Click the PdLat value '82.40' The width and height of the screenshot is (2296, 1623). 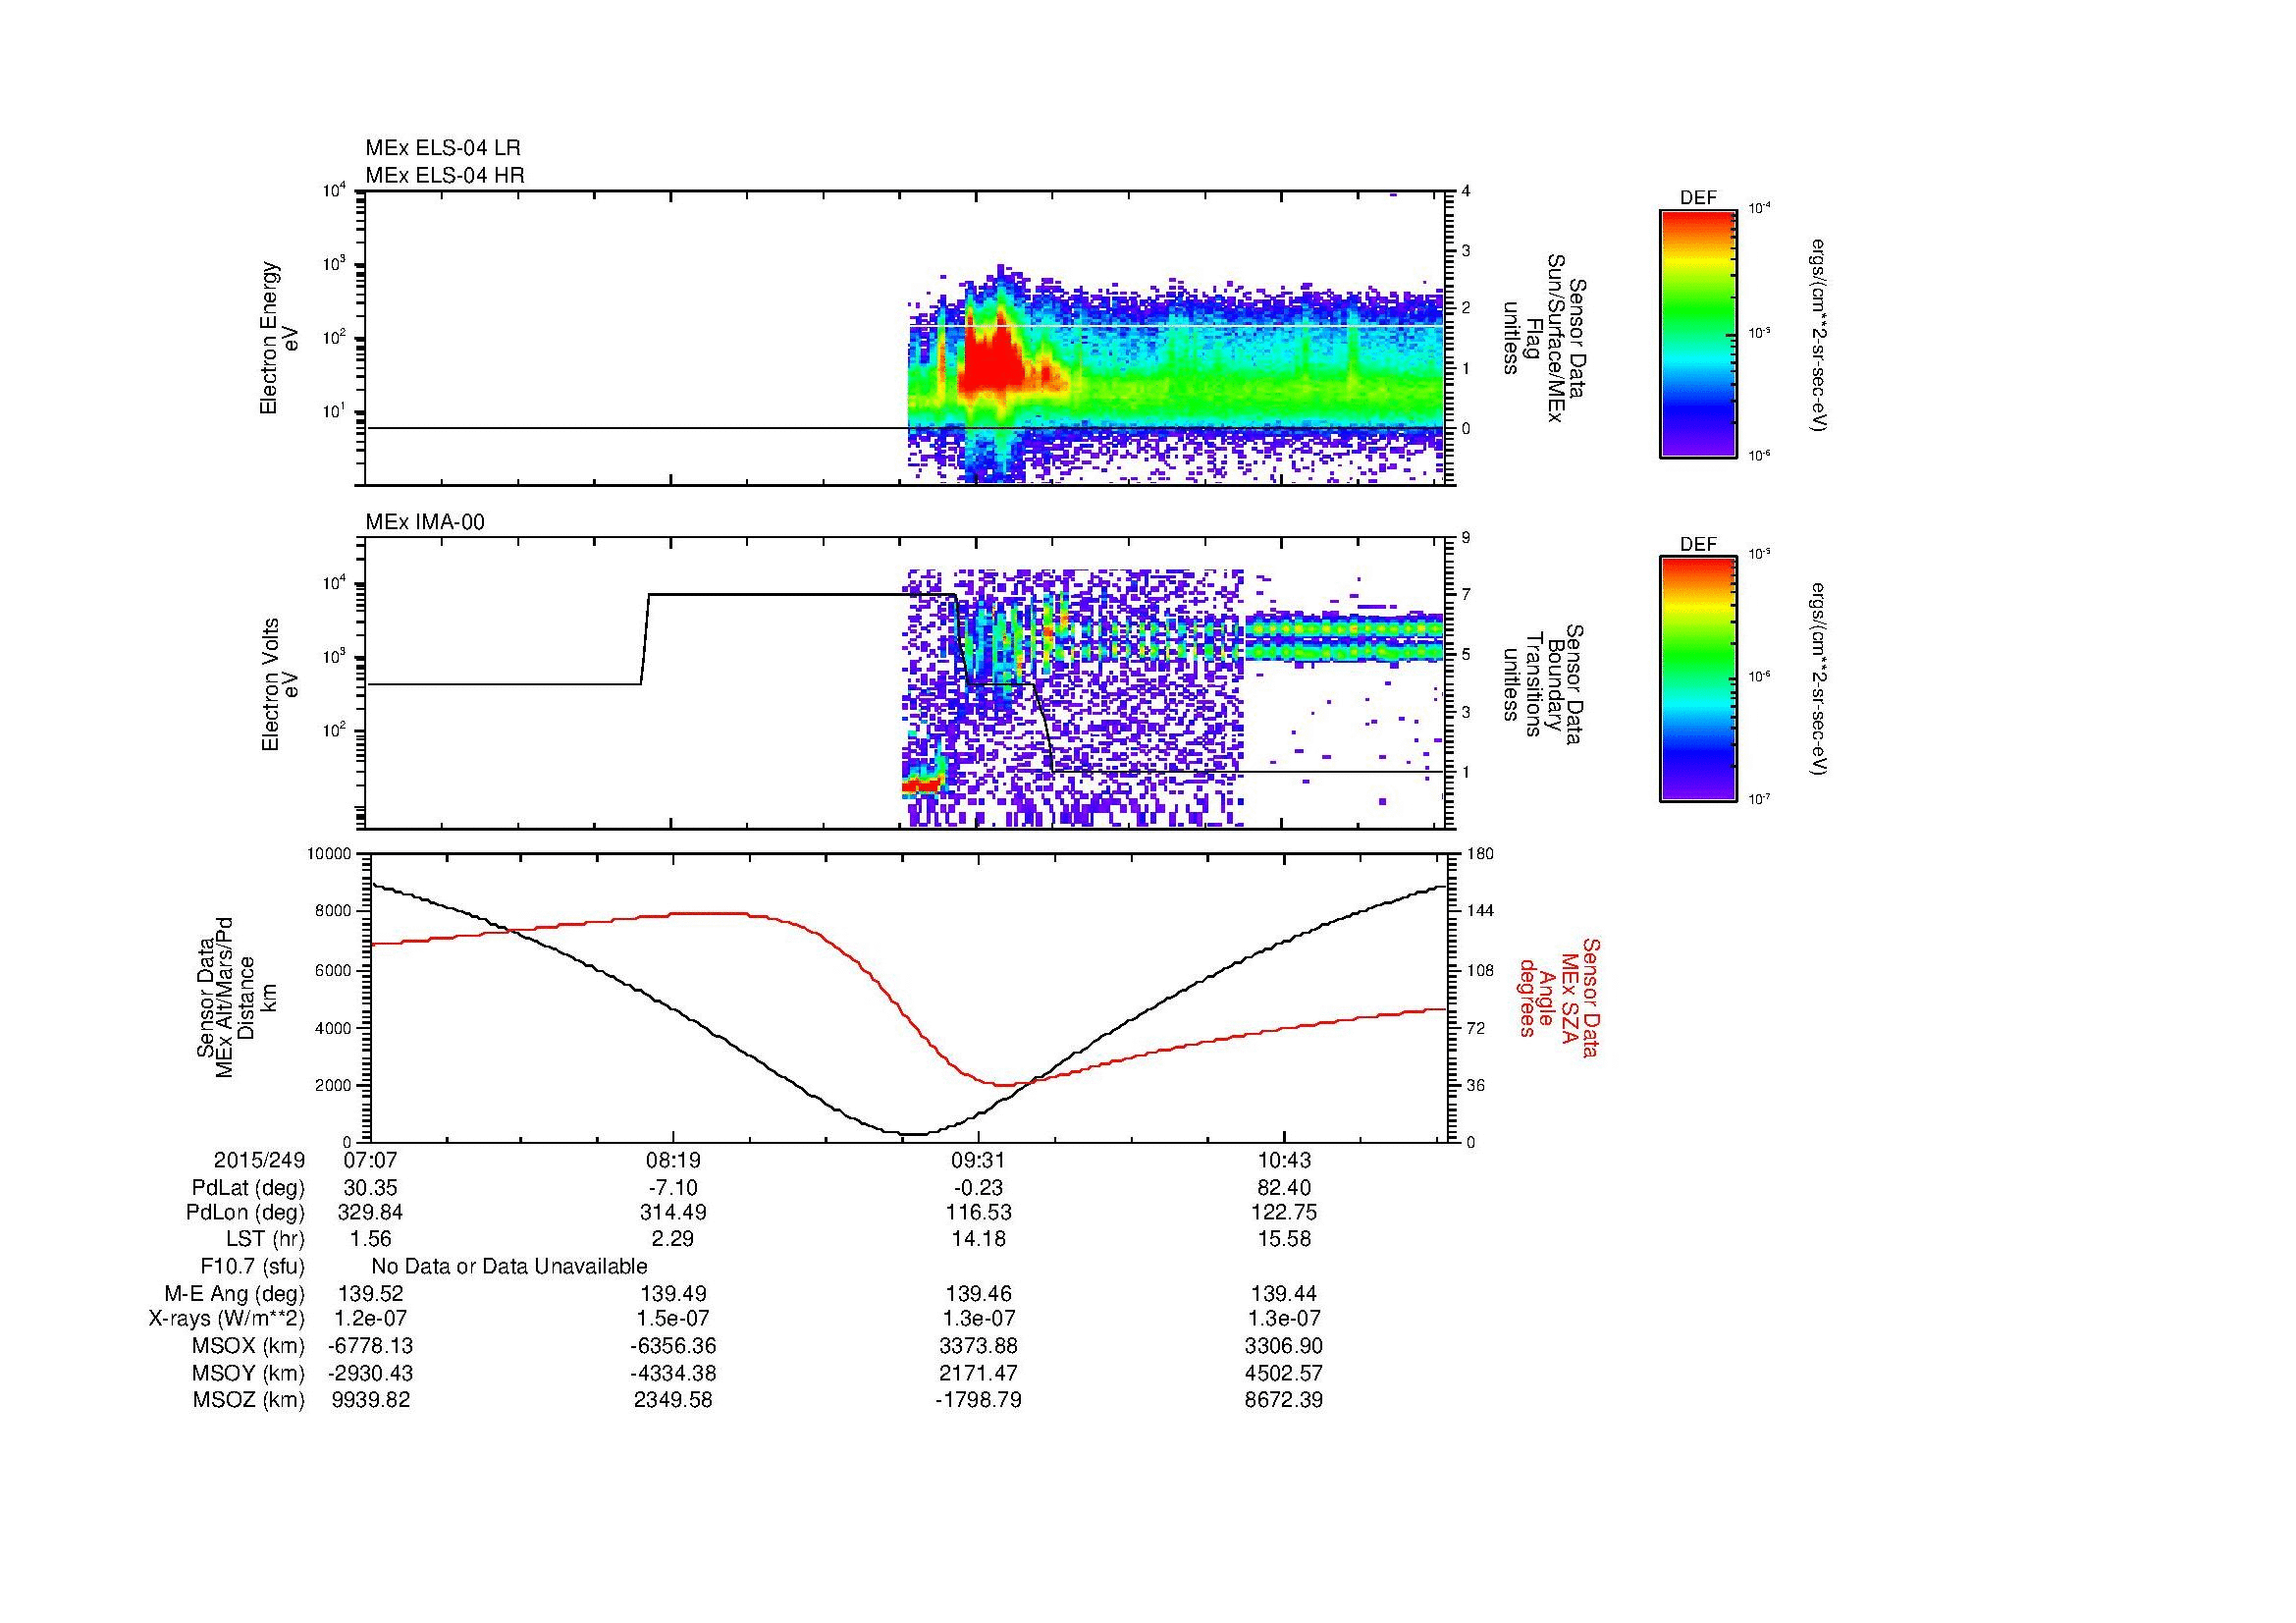pos(1284,1188)
